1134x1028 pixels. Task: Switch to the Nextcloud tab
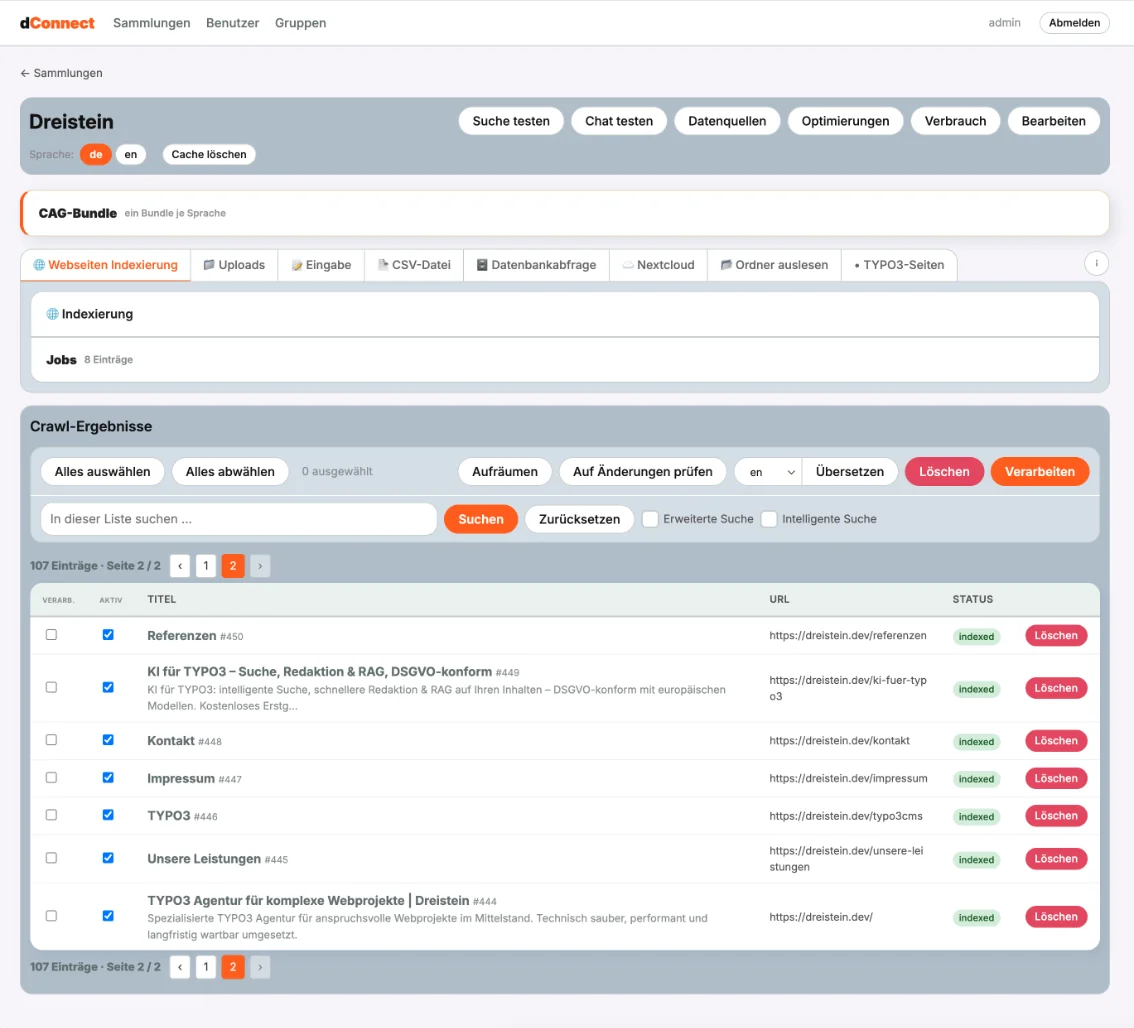(658, 265)
